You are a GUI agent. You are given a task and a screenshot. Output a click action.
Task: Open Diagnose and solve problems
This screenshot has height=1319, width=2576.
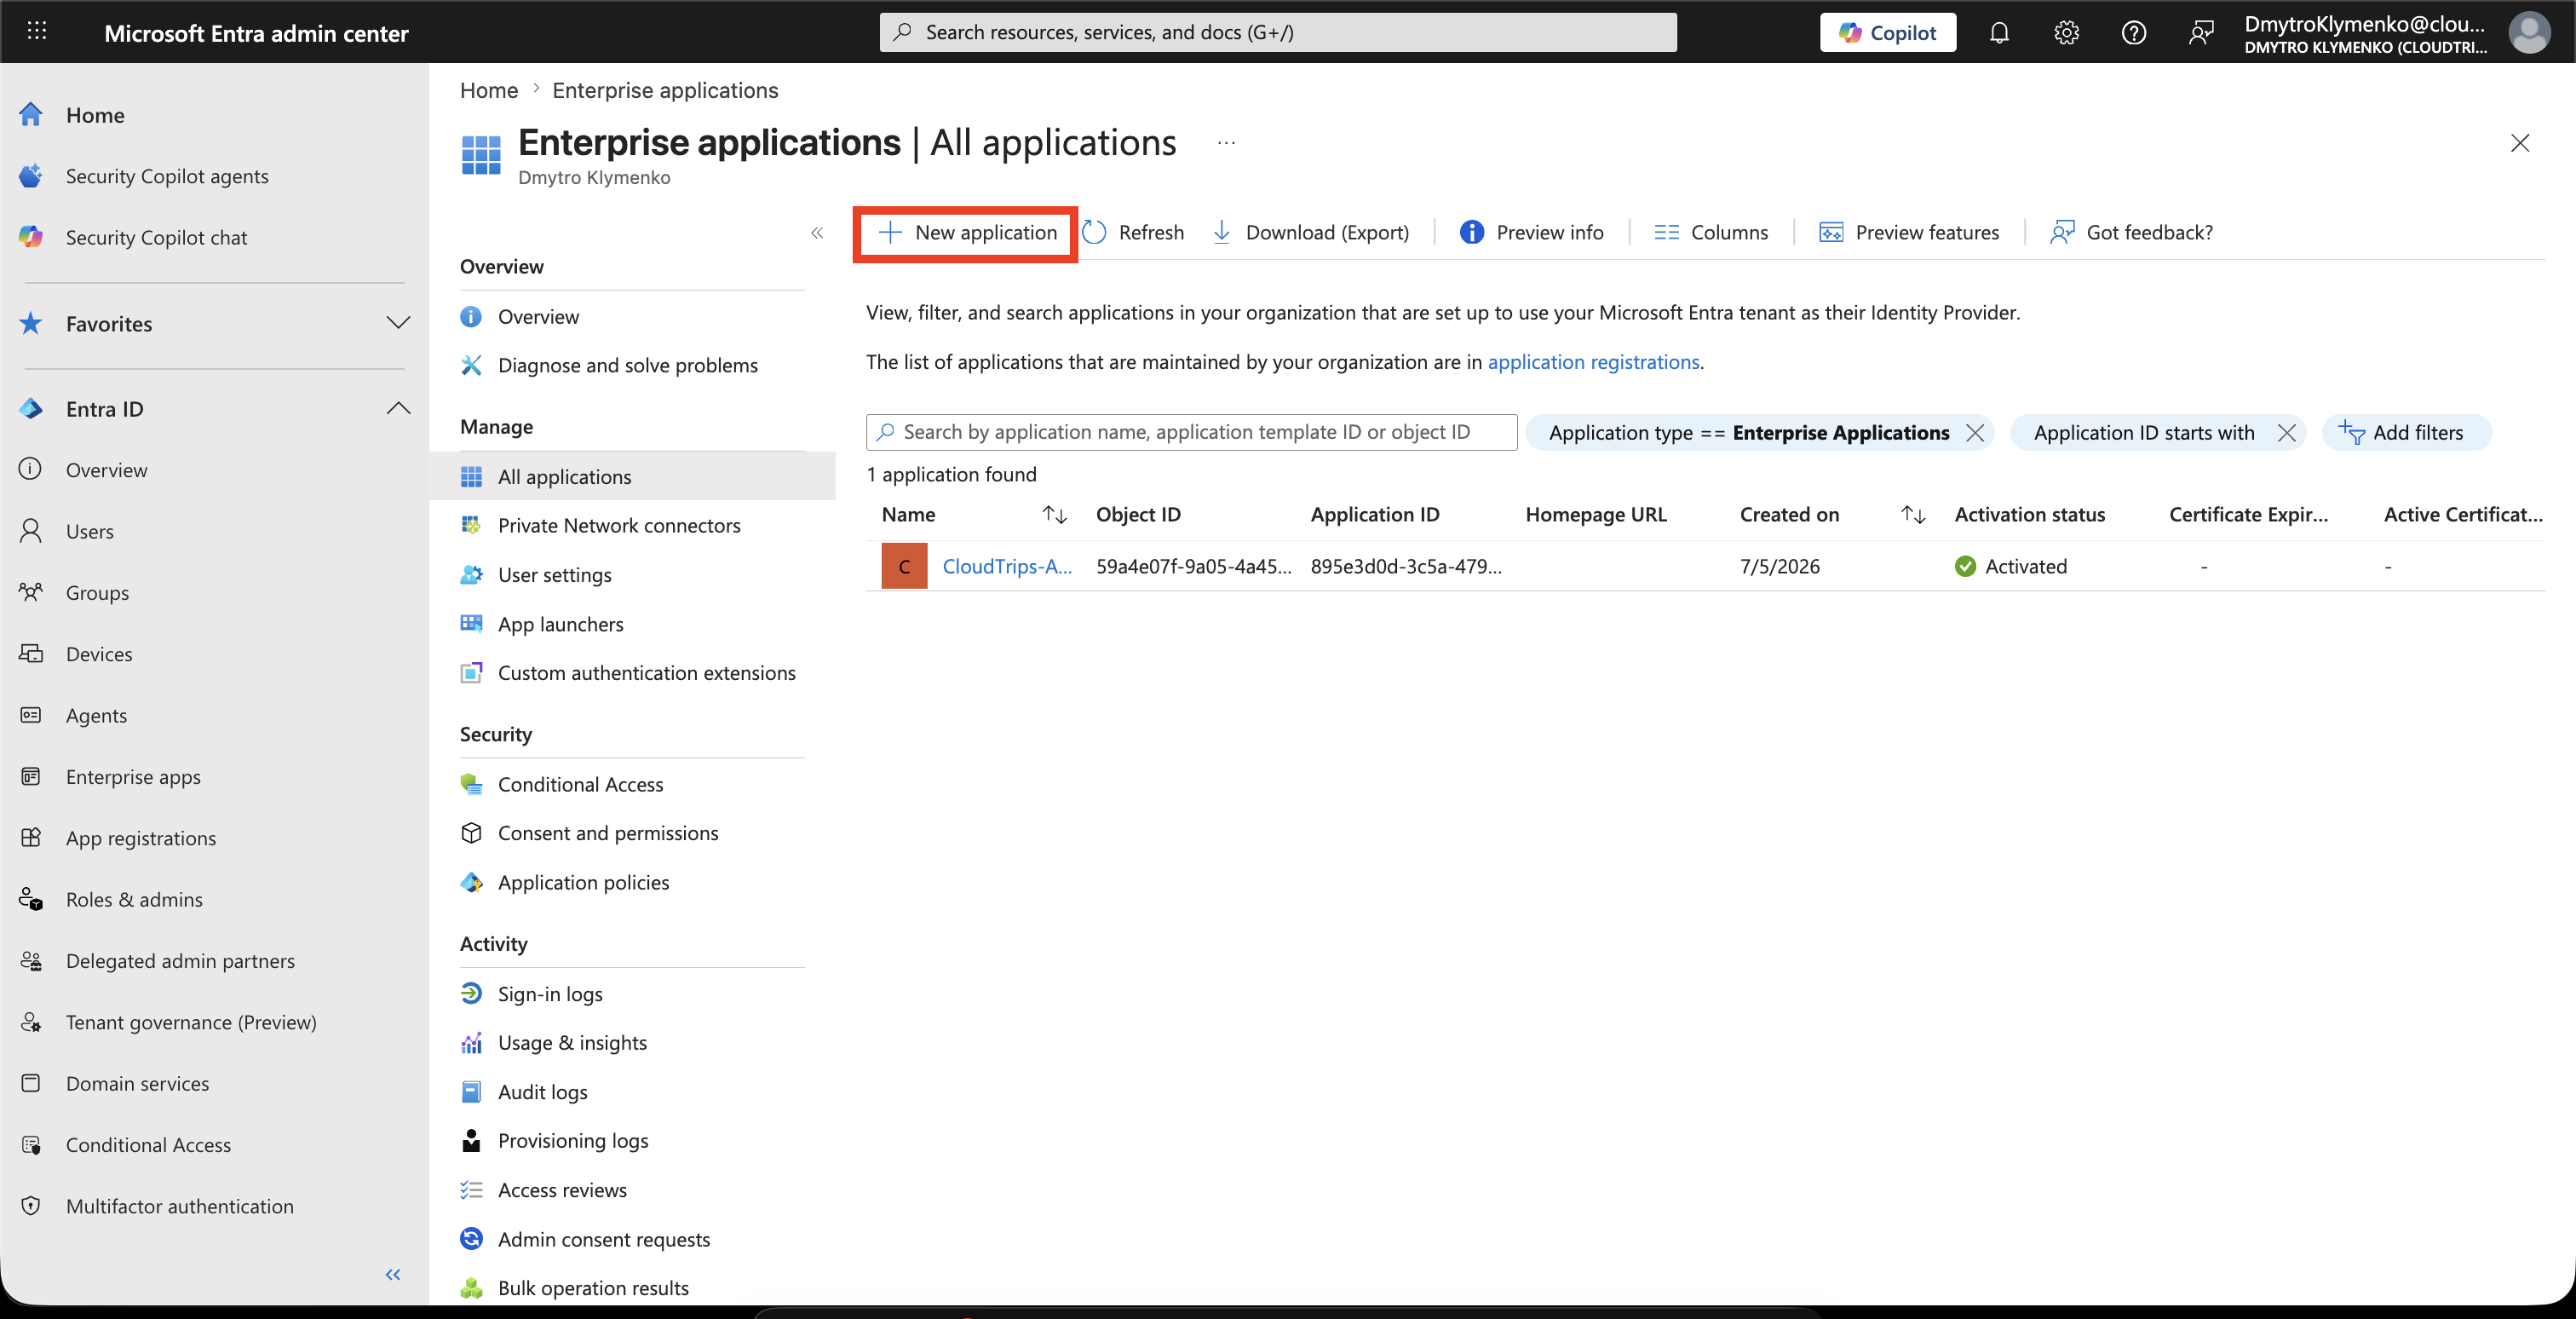[x=627, y=365]
